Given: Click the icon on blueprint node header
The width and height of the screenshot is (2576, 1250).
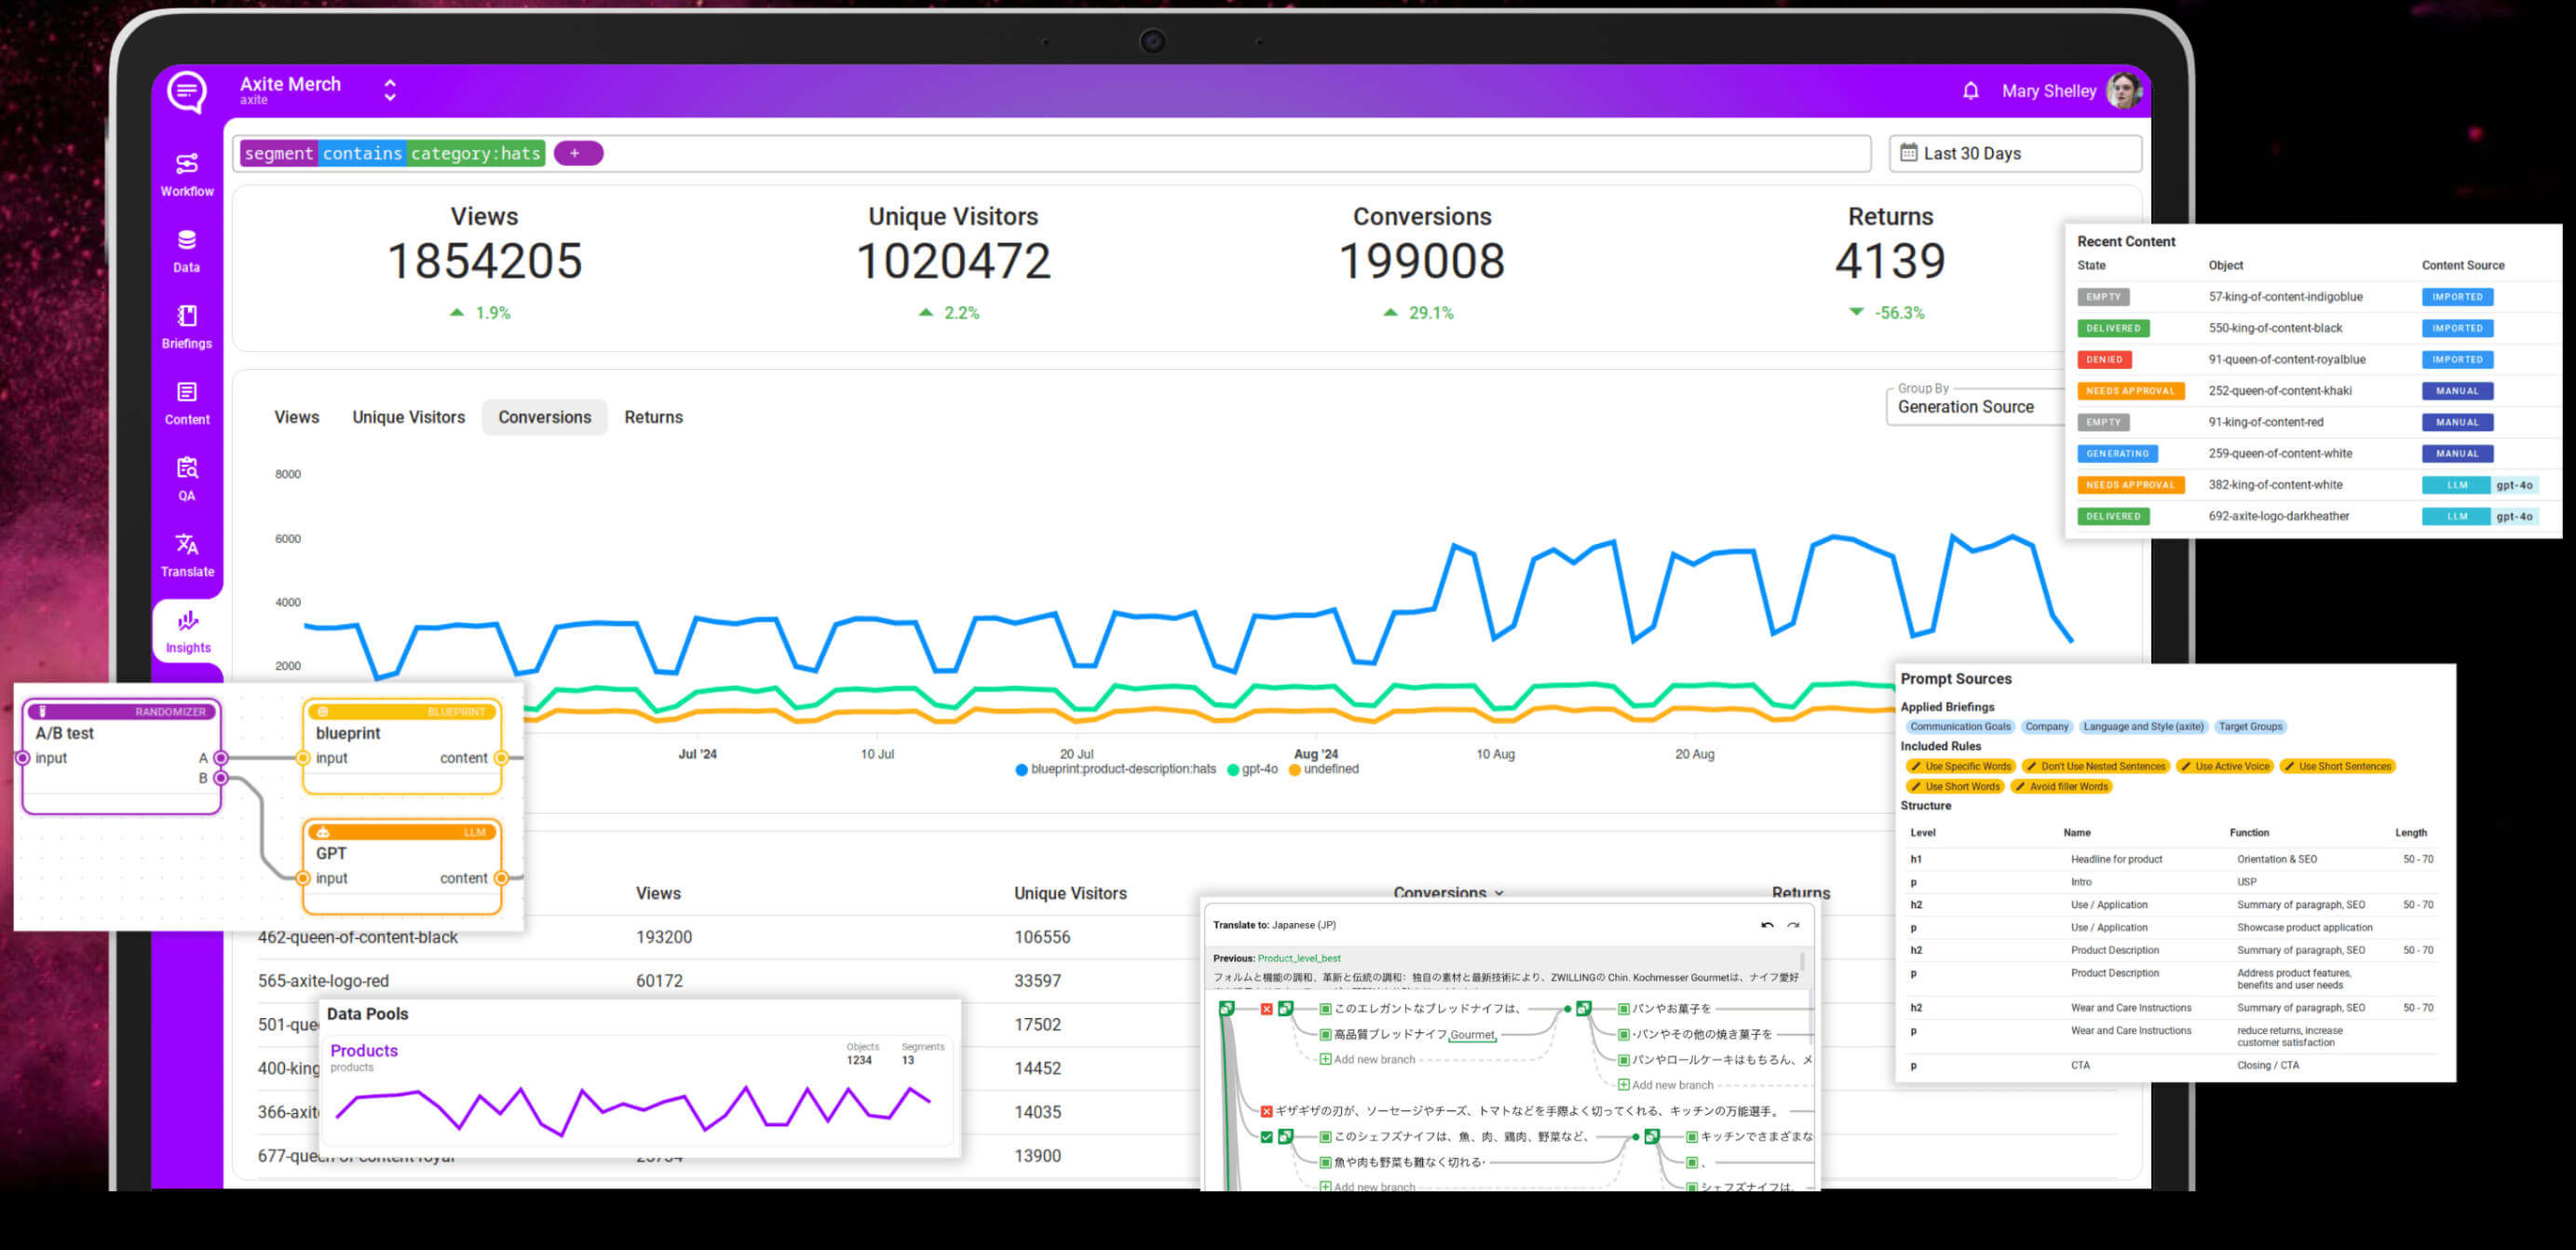Looking at the screenshot, I should click(x=322, y=712).
